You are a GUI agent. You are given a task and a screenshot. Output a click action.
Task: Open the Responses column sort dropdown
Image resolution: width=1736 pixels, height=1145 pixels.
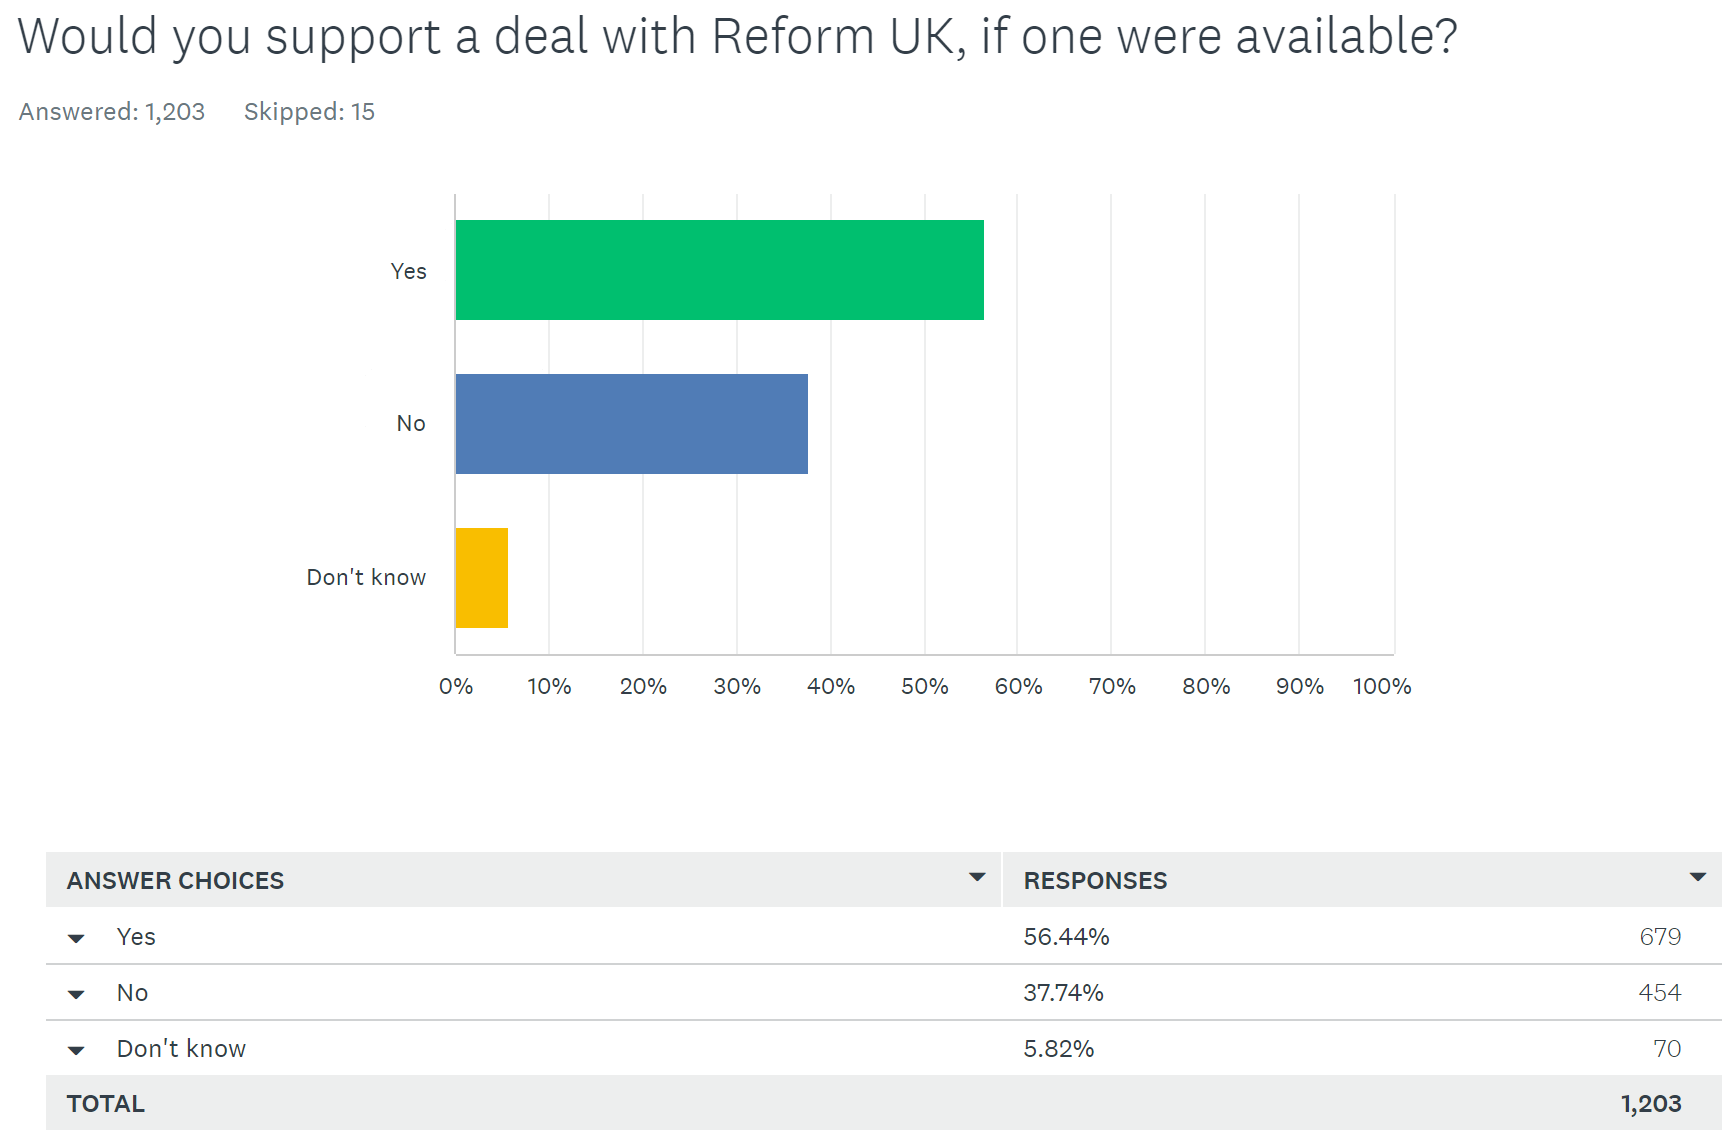1697,878
